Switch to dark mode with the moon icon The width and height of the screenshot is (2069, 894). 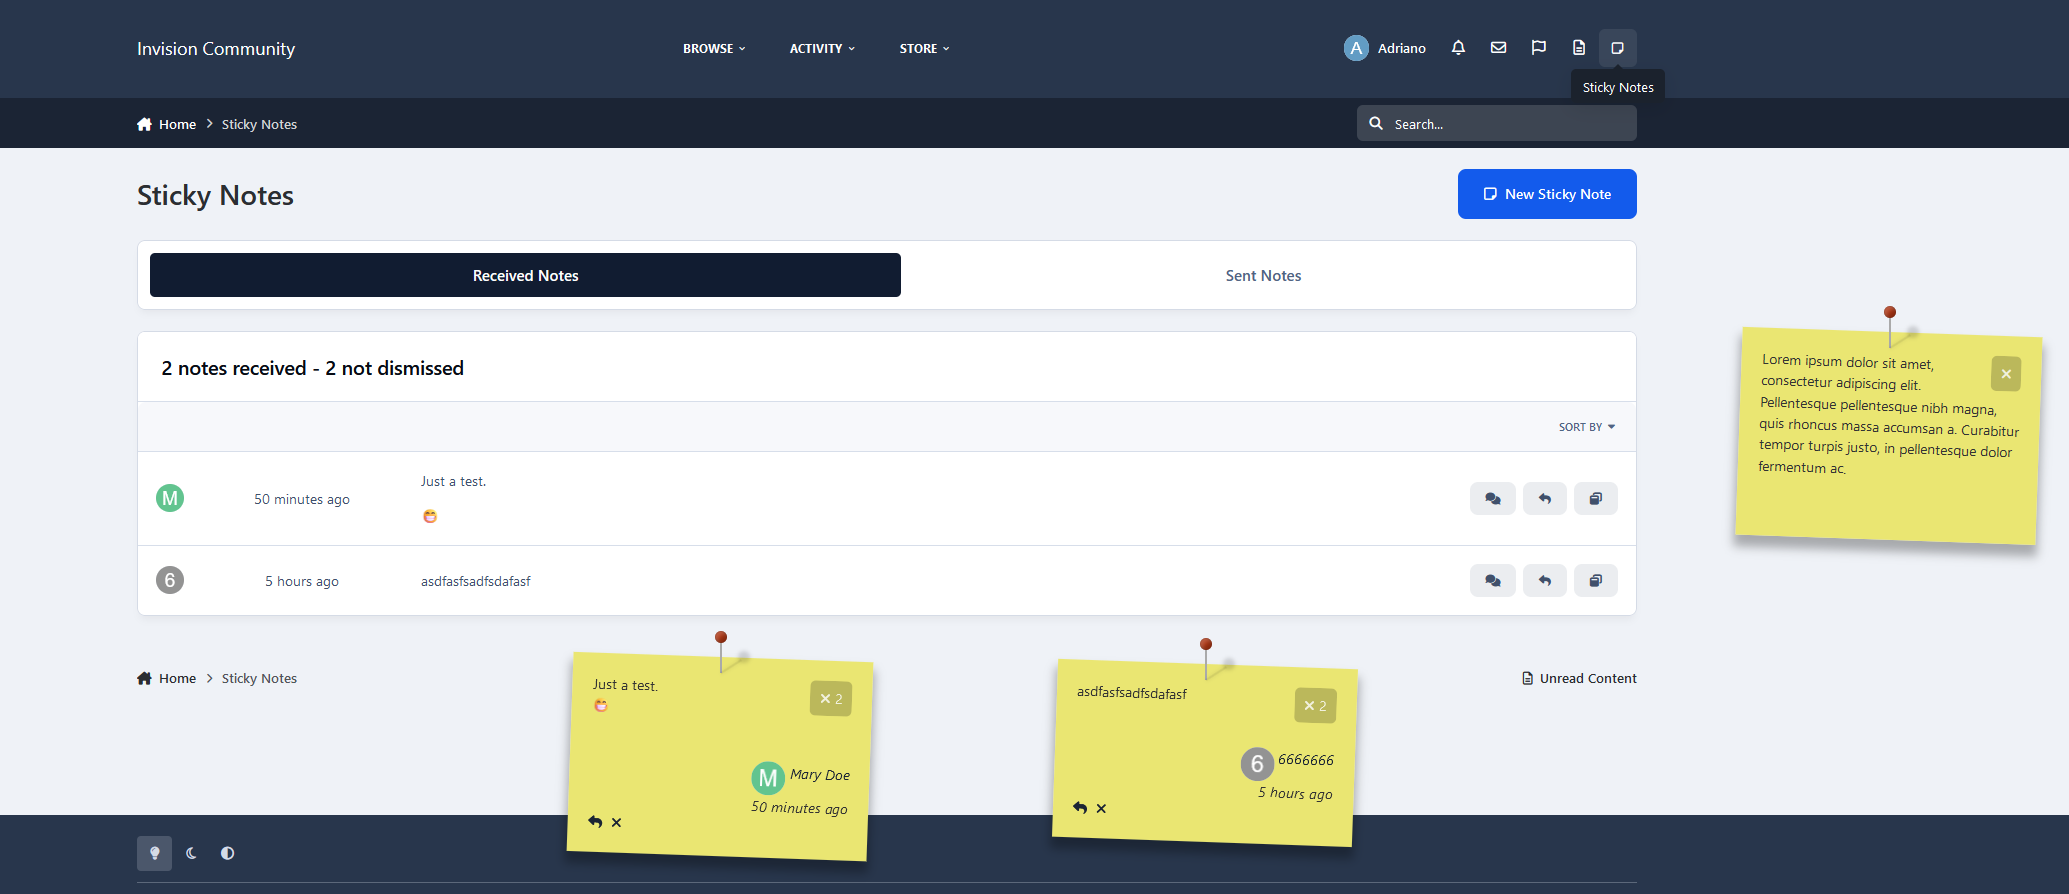[x=191, y=853]
